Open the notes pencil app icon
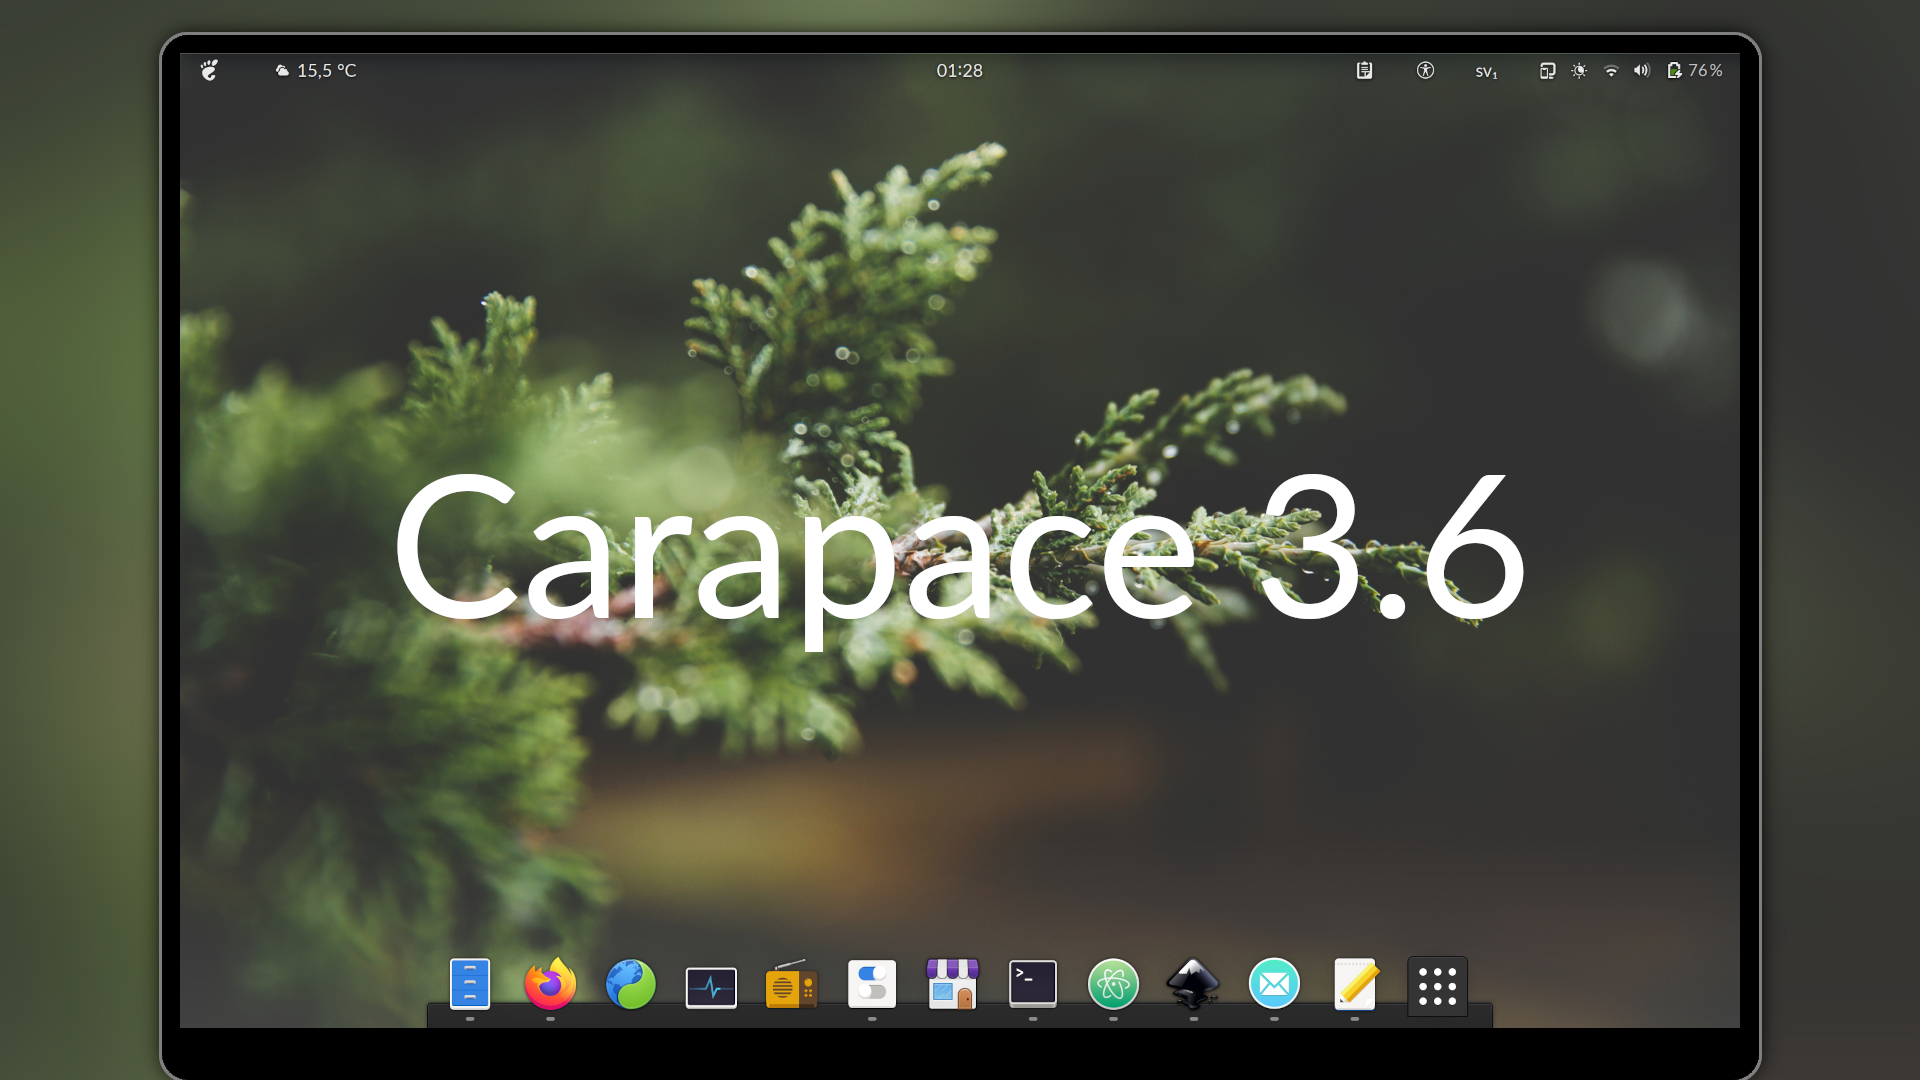This screenshot has height=1080, width=1920. (1355, 984)
